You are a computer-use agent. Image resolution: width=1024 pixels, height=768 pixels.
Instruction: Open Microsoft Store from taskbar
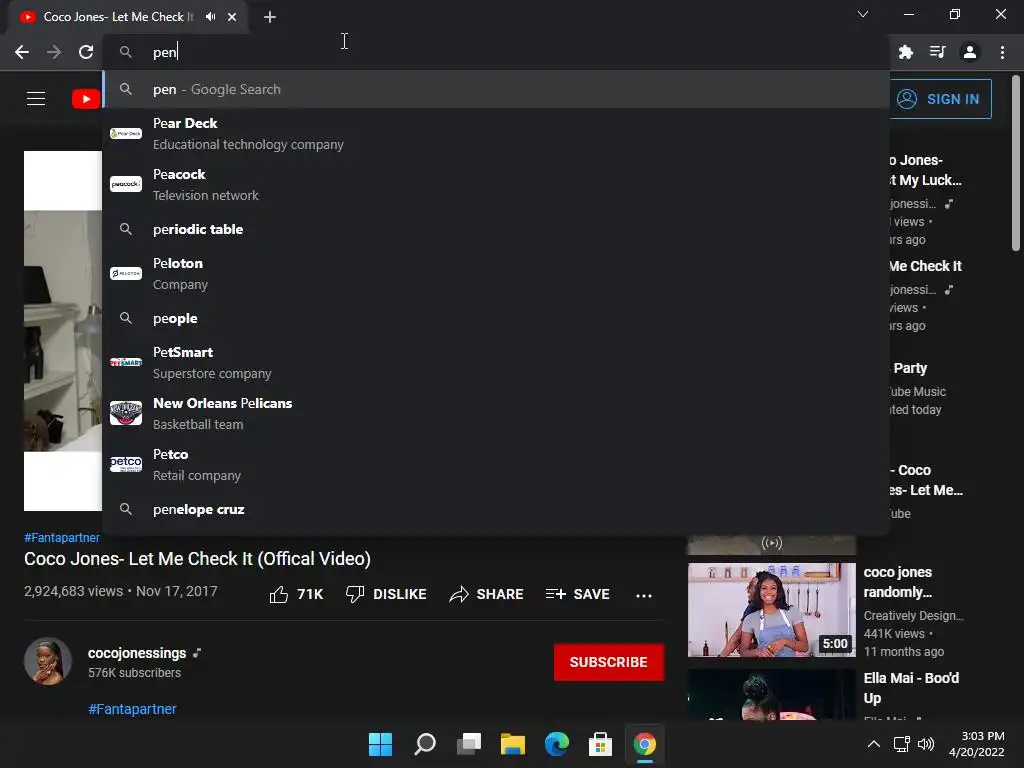(x=601, y=744)
